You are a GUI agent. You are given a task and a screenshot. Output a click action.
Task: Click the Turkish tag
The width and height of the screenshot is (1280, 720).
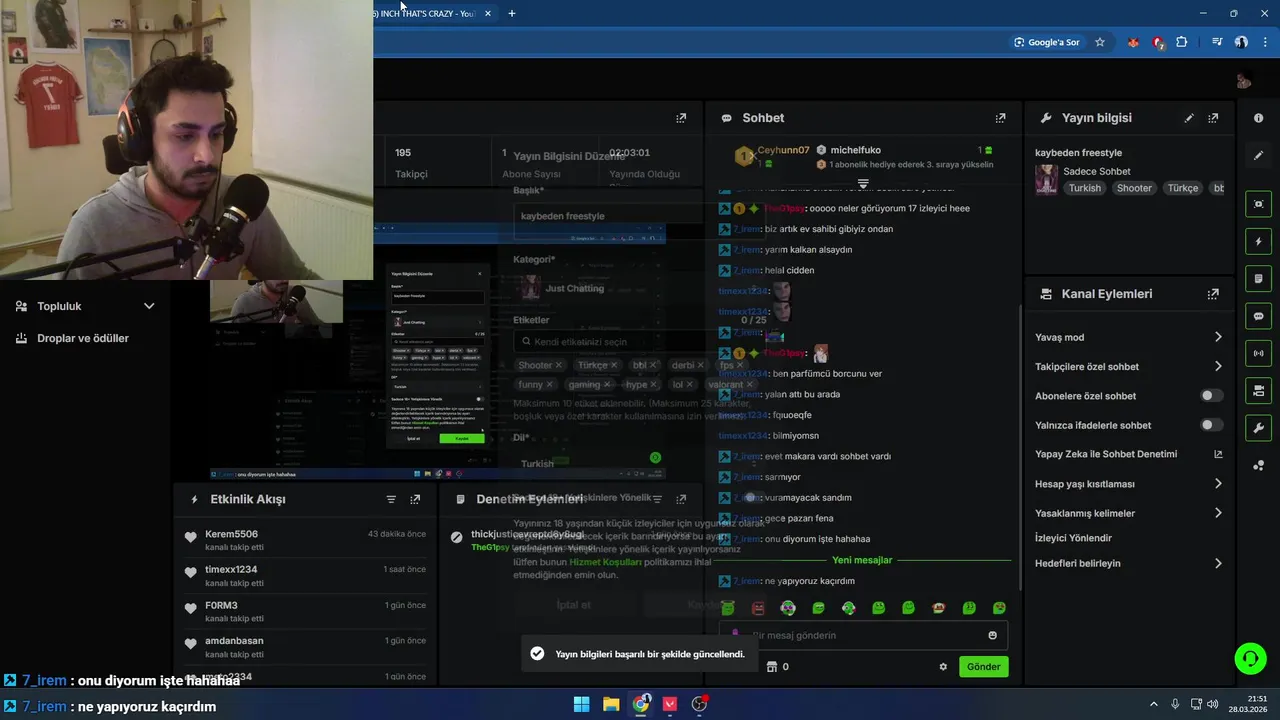pos(1084,188)
